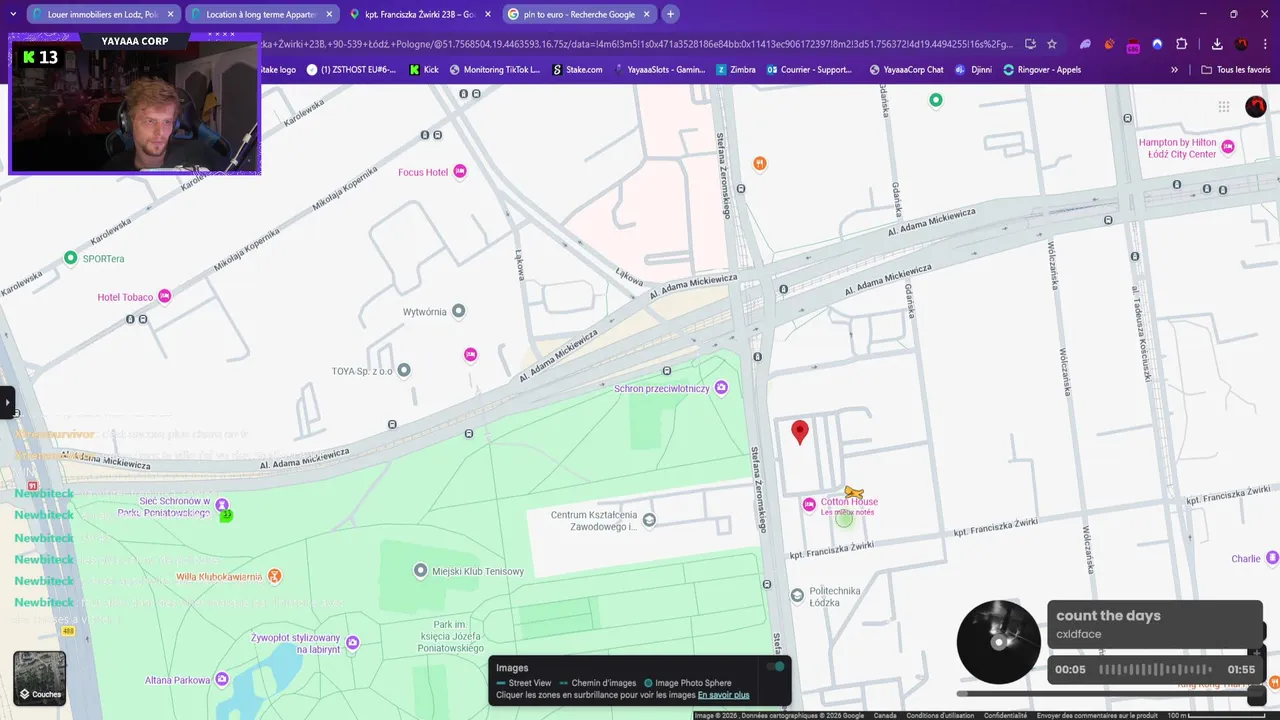Seek in the music player waveform bar
The width and height of the screenshot is (1280, 720).
pos(1155,669)
